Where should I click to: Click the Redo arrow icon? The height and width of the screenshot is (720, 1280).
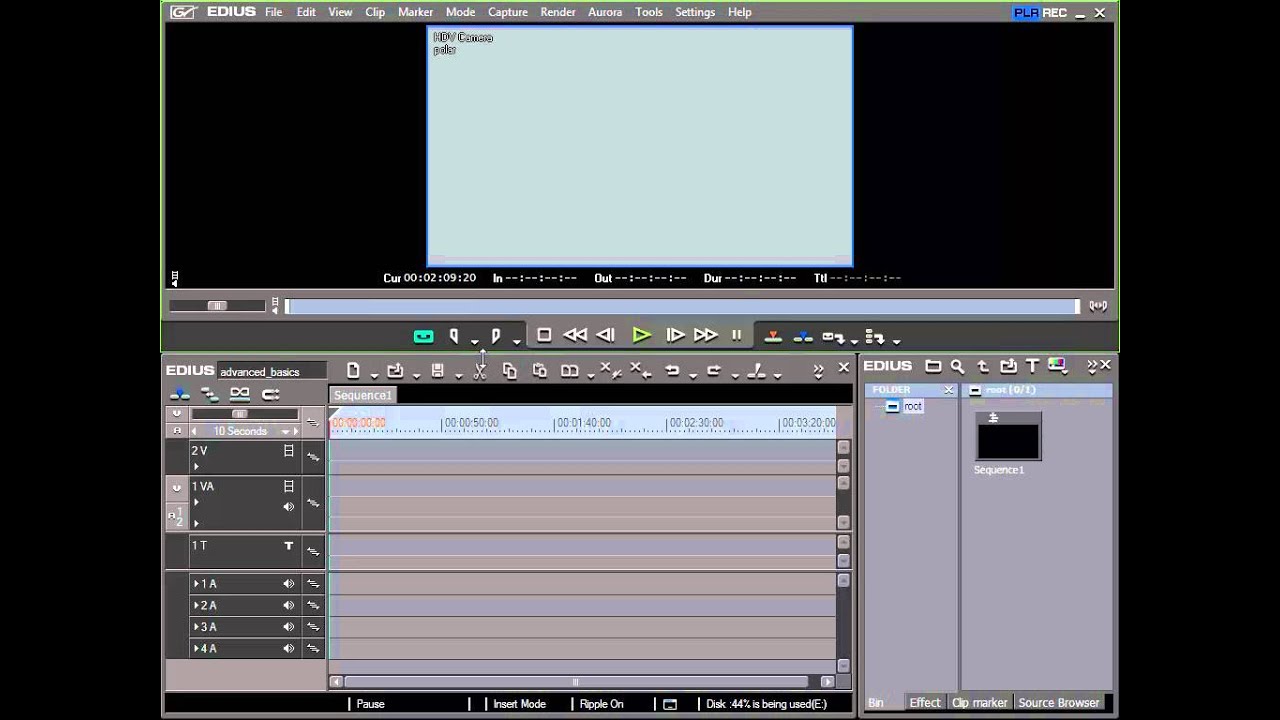714,371
